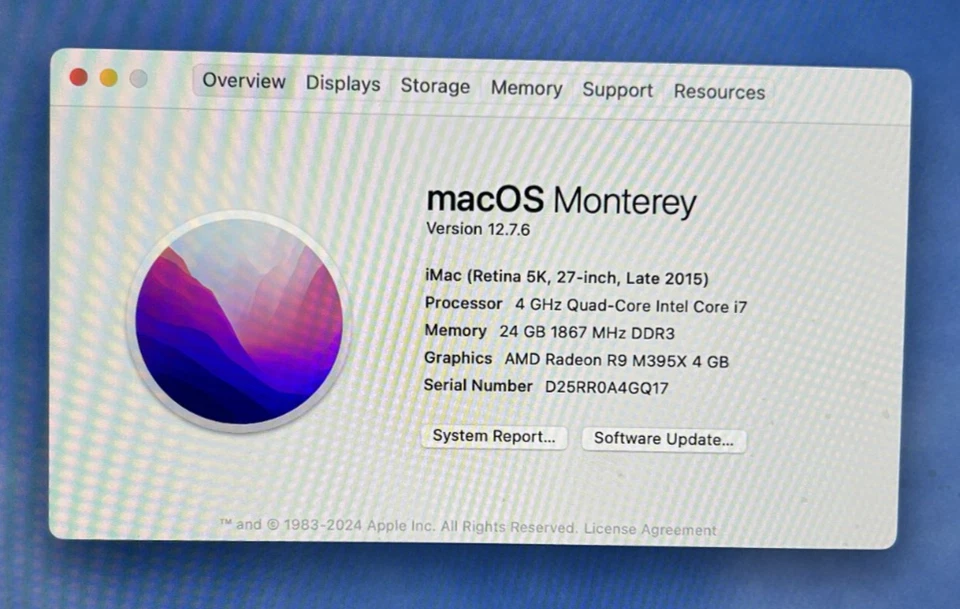Click the AMD Radeon Graphics entry
This screenshot has height=609, width=960.
click(580, 358)
